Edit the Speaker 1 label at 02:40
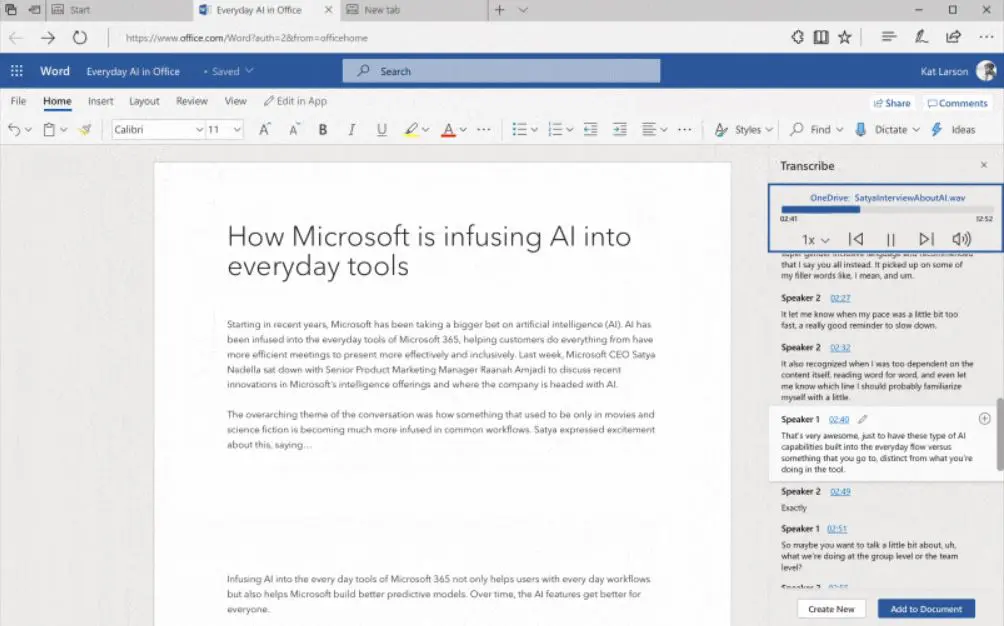 coord(861,419)
